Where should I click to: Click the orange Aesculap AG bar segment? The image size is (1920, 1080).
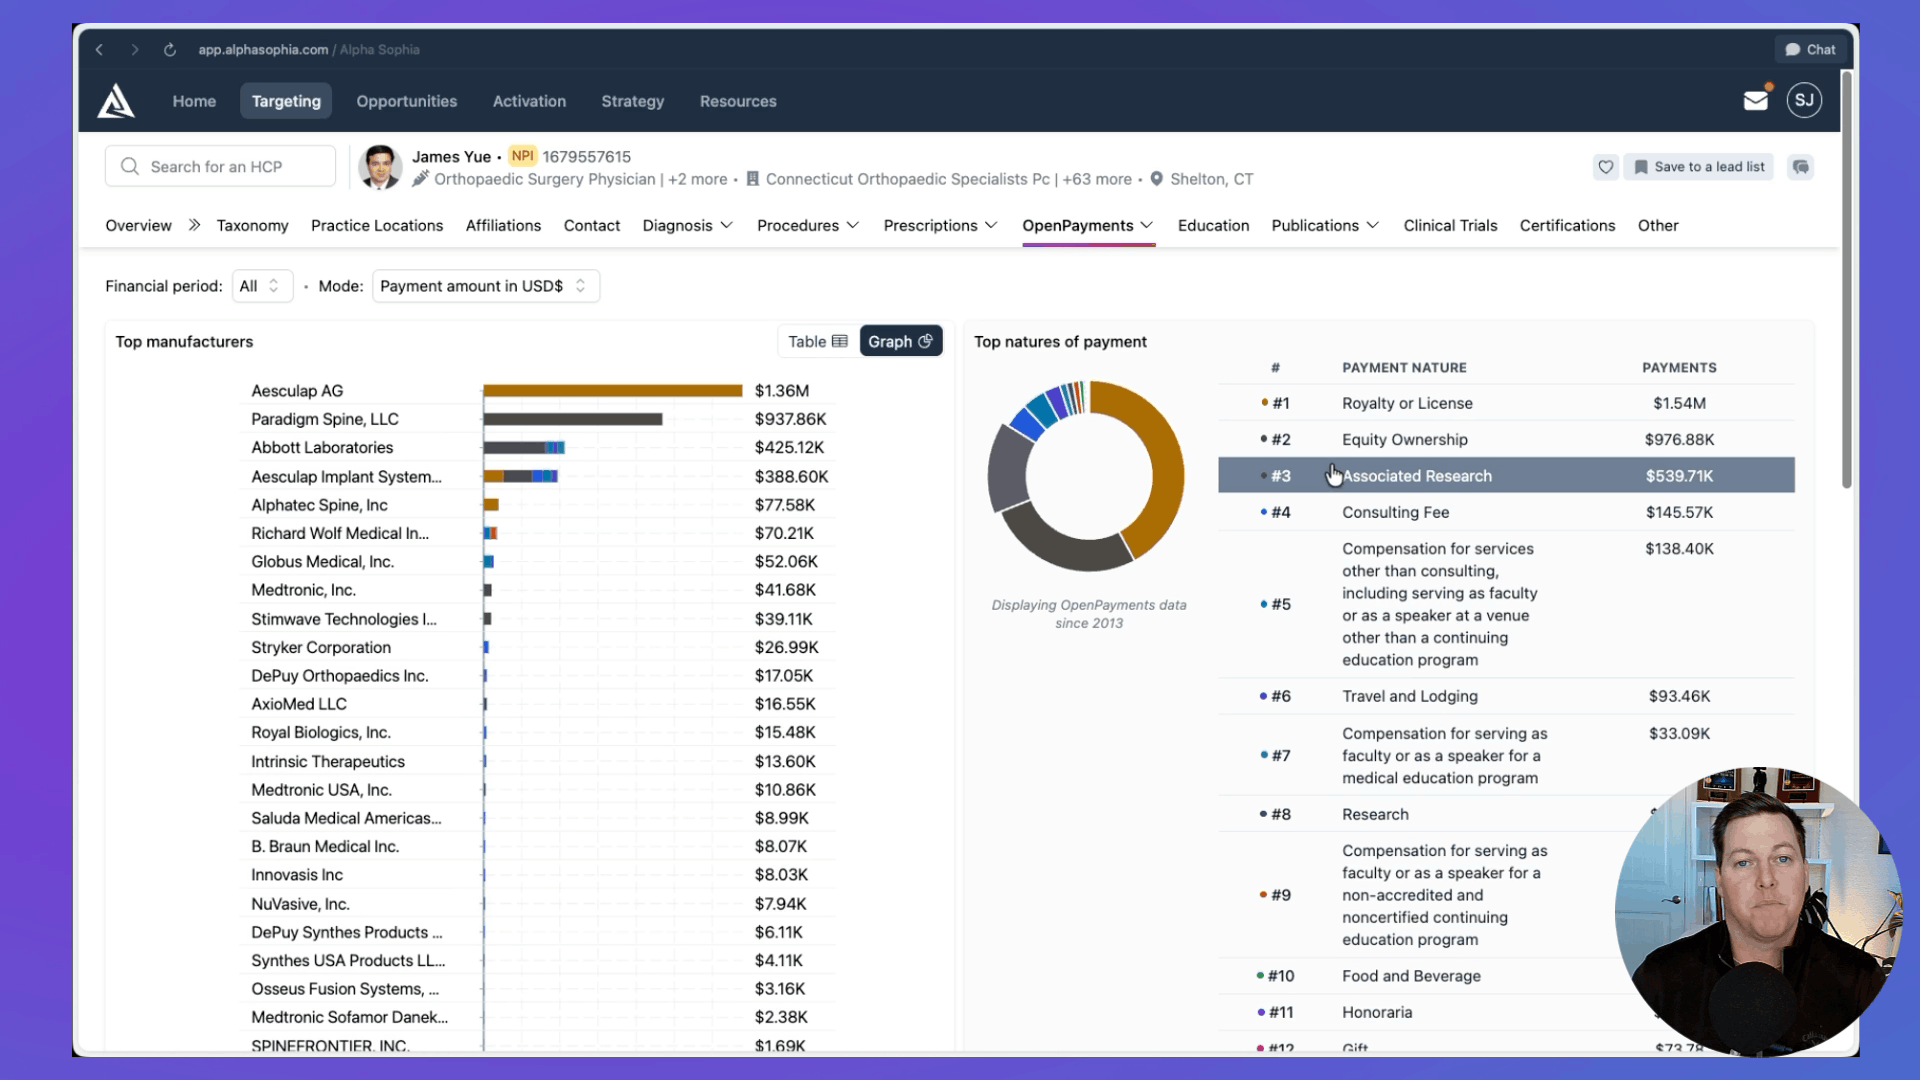pyautogui.click(x=610, y=390)
